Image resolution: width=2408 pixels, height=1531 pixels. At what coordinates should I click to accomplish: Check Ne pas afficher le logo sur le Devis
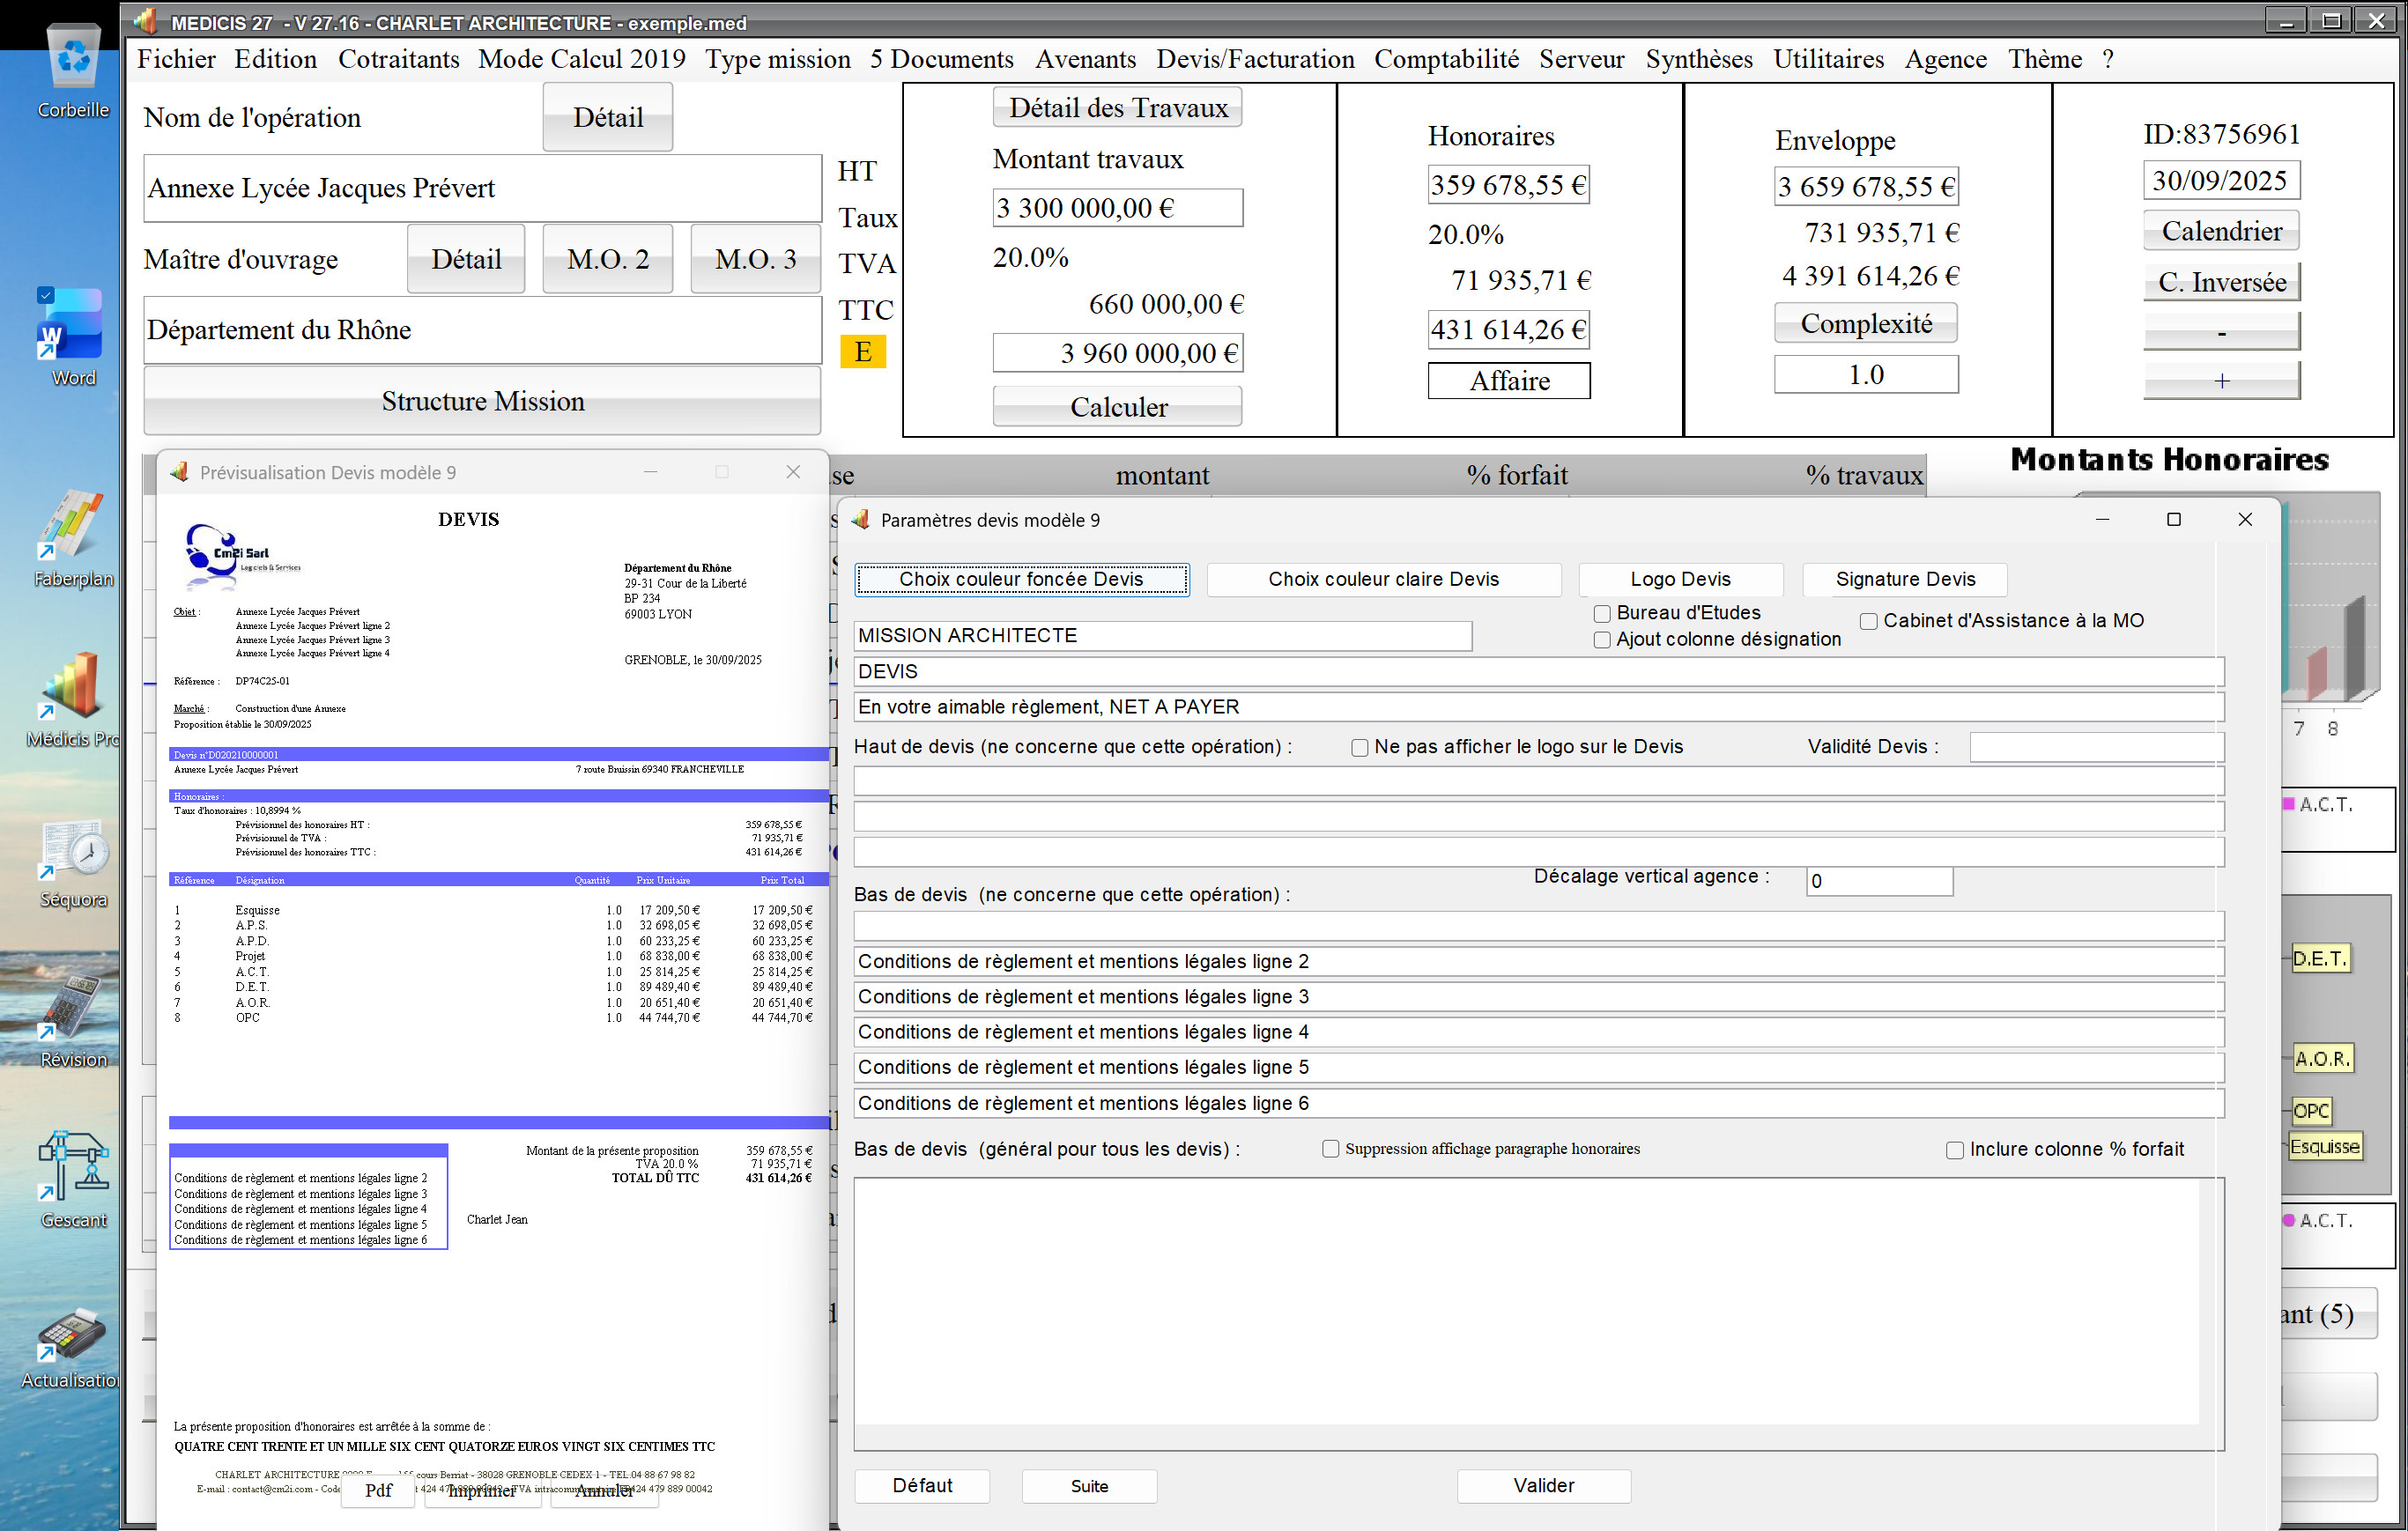click(x=1360, y=747)
